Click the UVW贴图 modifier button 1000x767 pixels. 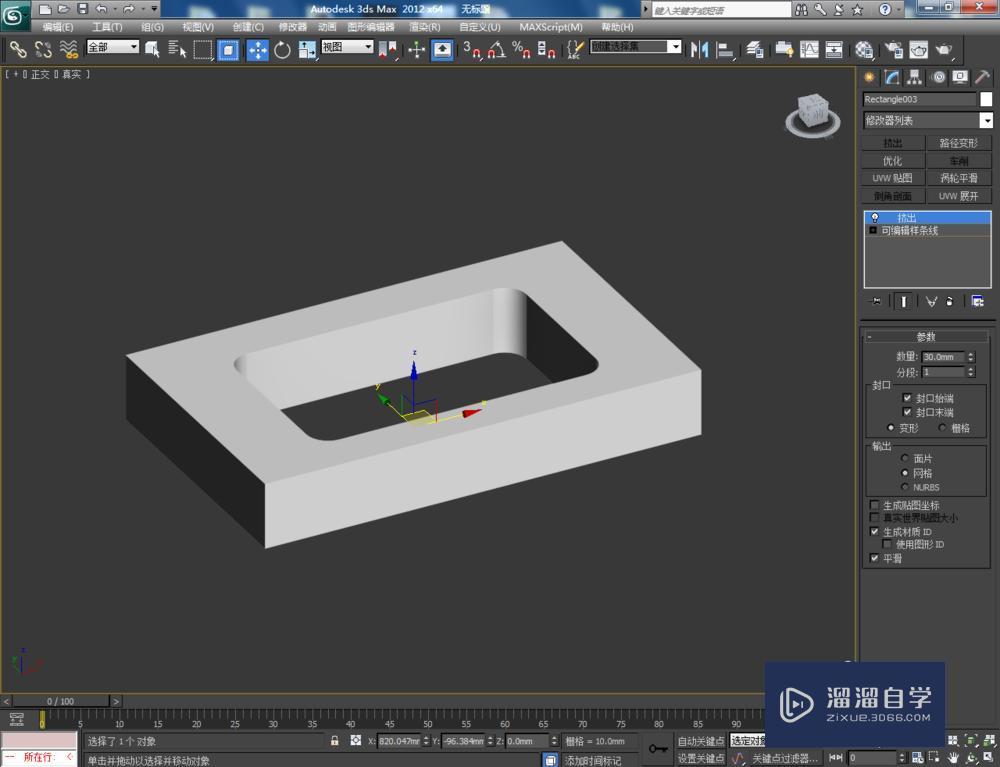pyautogui.click(x=891, y=178)
